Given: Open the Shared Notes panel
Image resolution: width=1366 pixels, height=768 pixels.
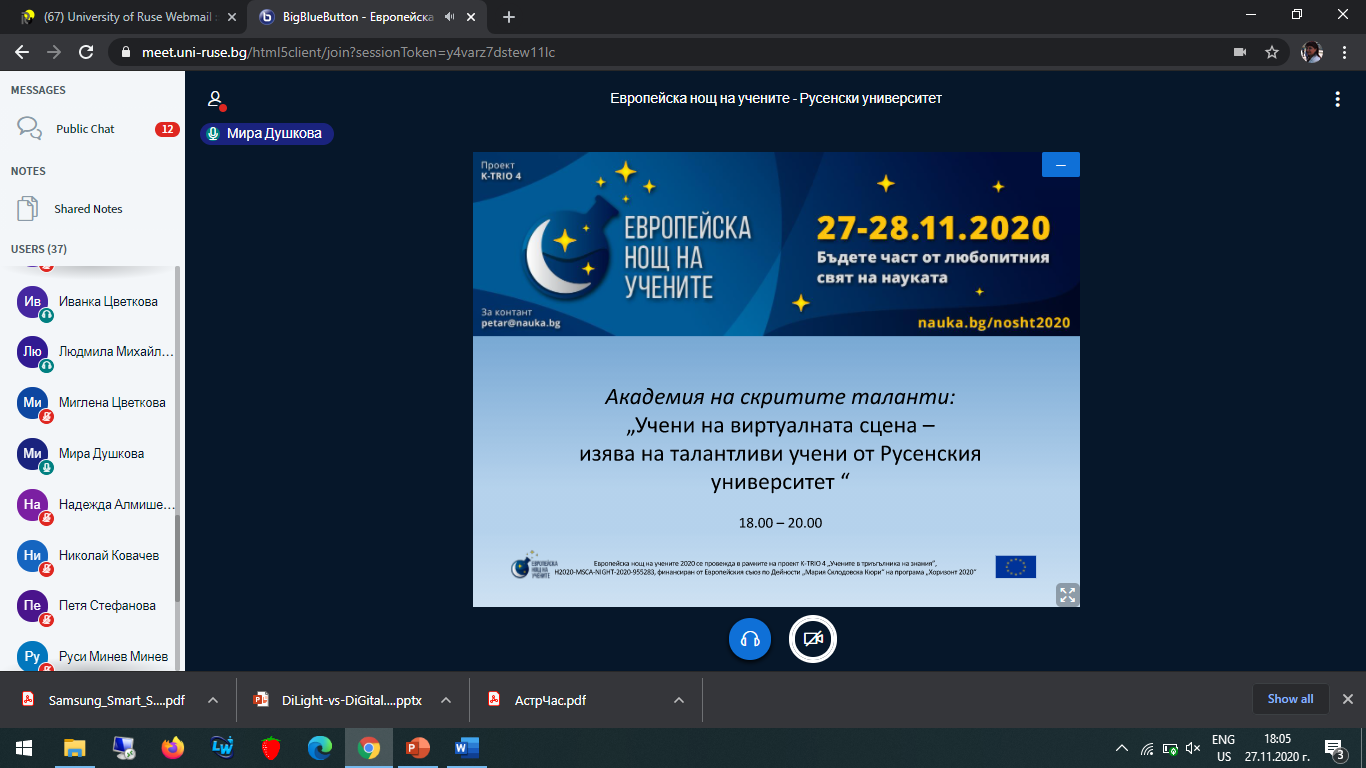Looking at the screenshot, I should pos(88,209).
